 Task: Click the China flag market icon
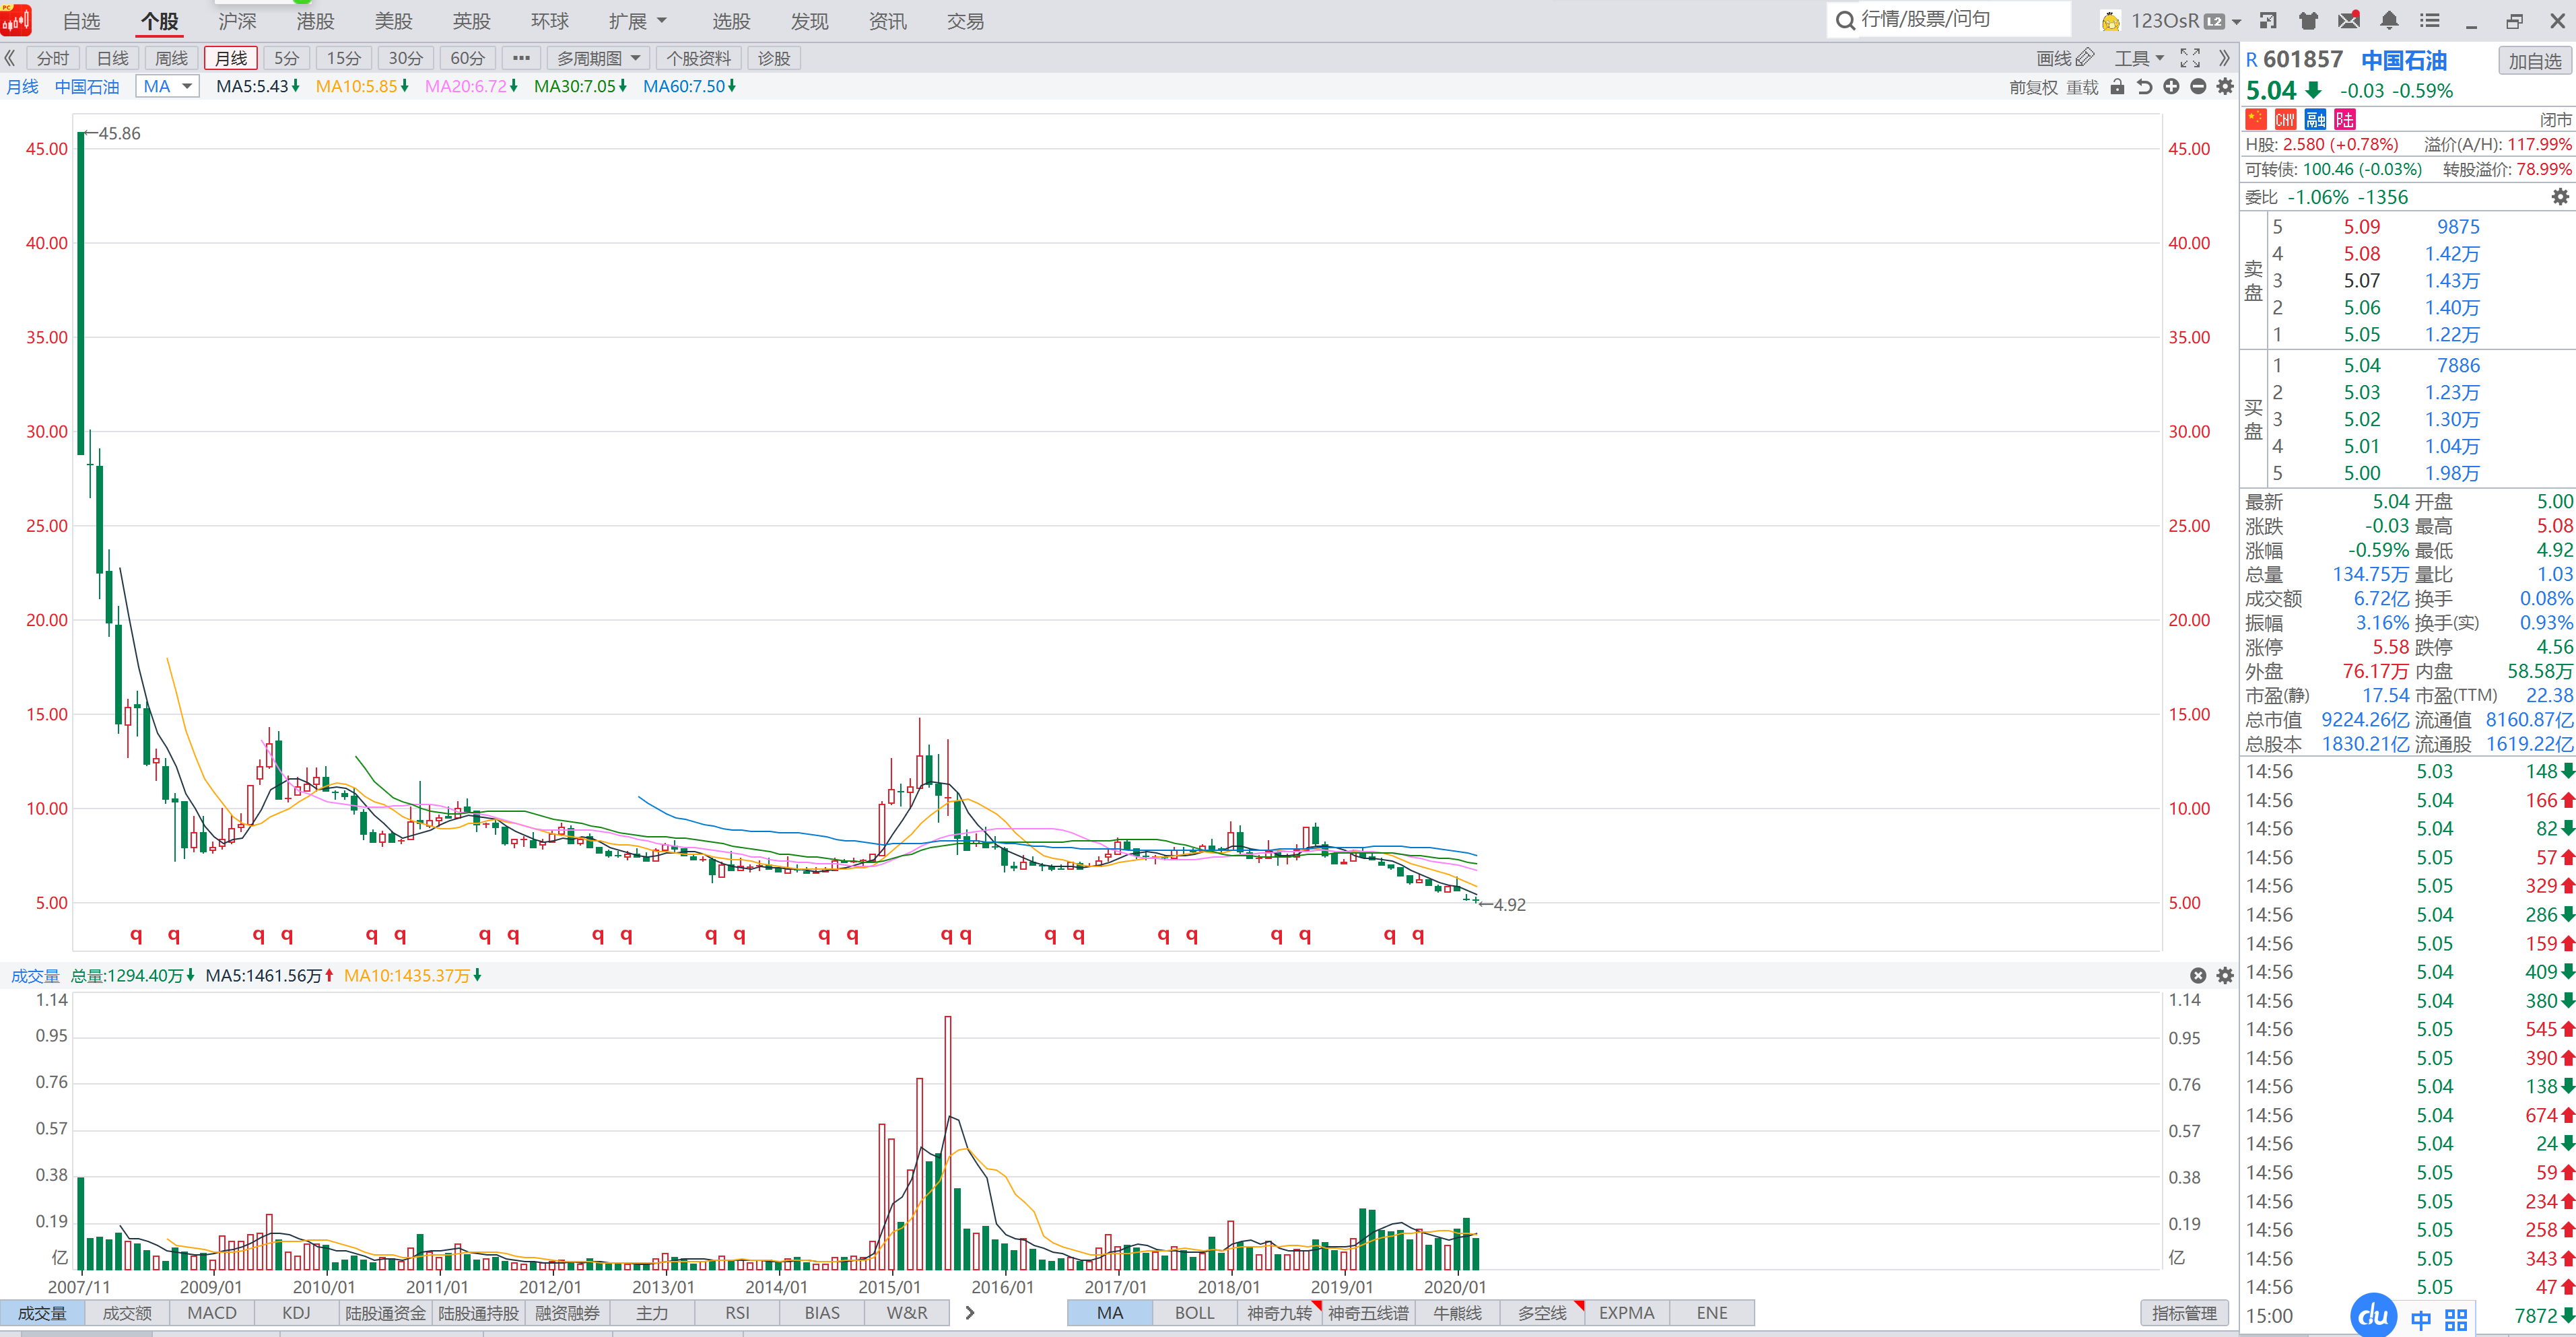(x=2256, y=120)
